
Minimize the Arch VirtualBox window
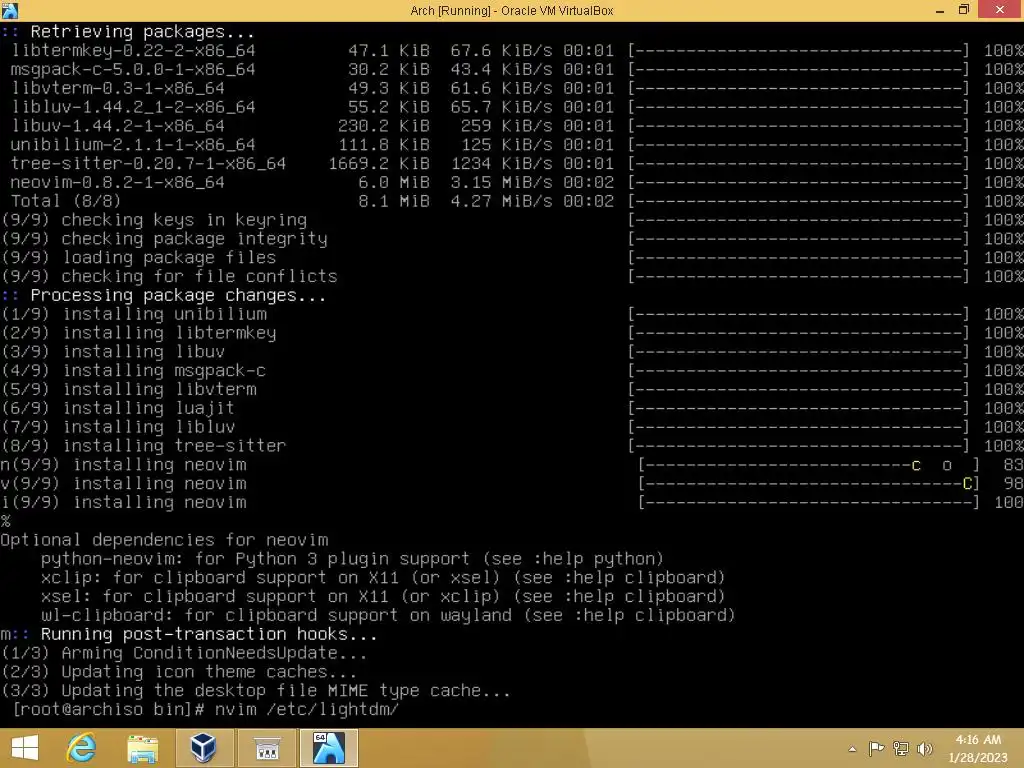tap(940, 10)
